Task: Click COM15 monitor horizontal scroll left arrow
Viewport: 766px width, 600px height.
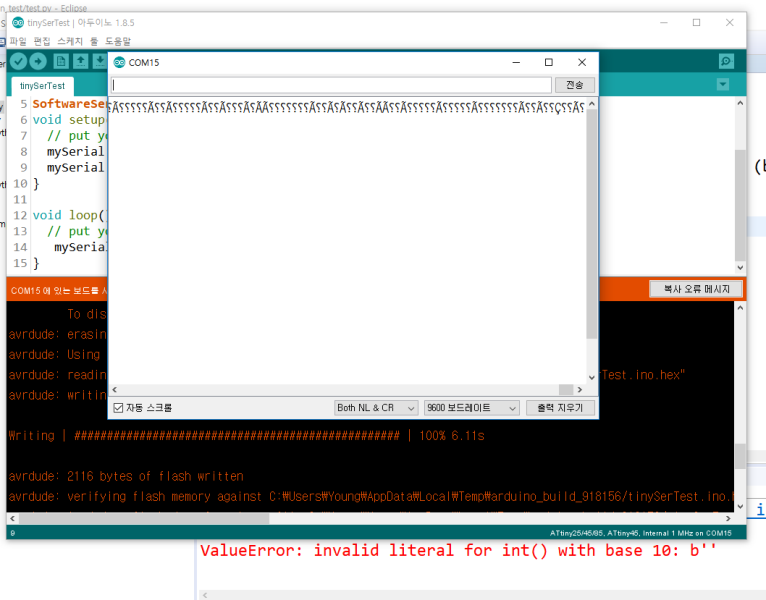Action: [115, 389]
